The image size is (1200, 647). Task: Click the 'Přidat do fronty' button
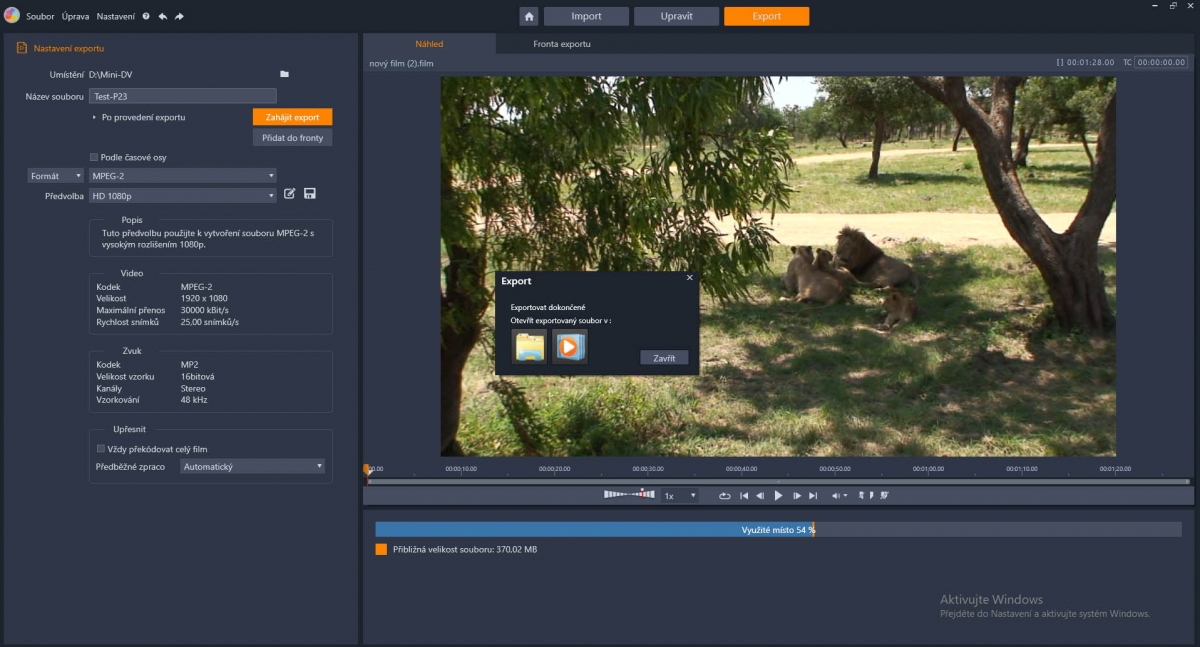pyautogui.click(x=292, y=138)
